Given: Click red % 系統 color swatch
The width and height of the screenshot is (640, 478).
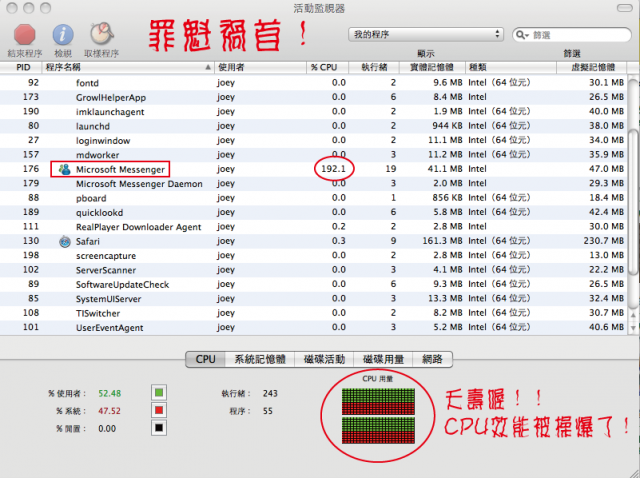Looking at the screenshot, I should (x=159, y=410).
